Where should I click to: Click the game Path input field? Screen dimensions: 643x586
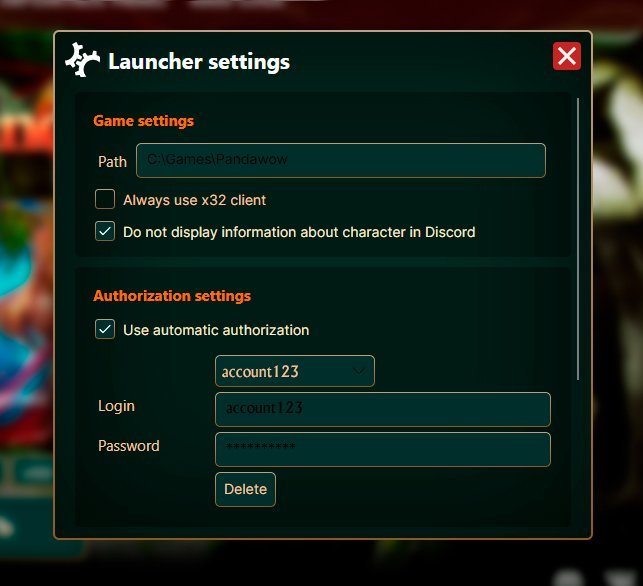341,160
